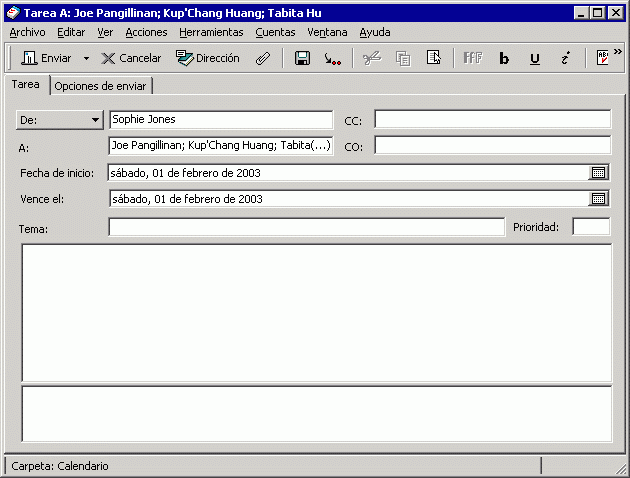Click the Cancelar toolbar button
Screen dimensions: 630x478
[x=131, y=58]
